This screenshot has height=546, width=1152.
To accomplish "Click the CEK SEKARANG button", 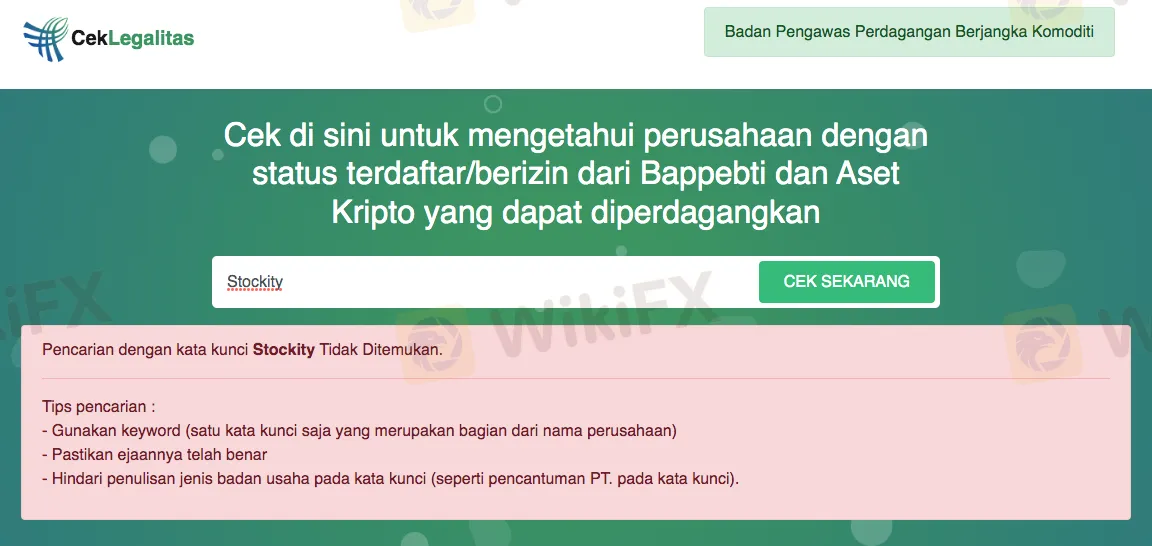I will (x=846, y=281).
